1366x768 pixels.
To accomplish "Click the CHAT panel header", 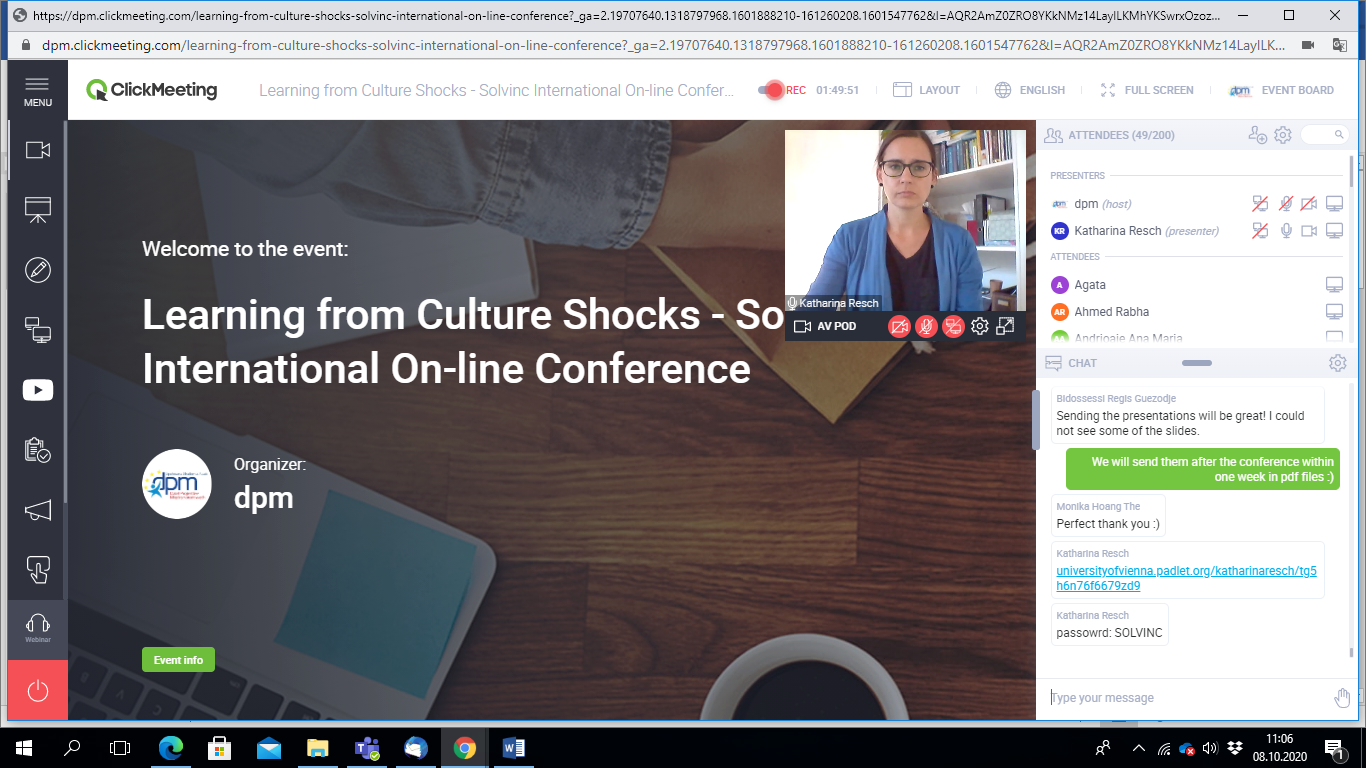I will (1082, 363).
